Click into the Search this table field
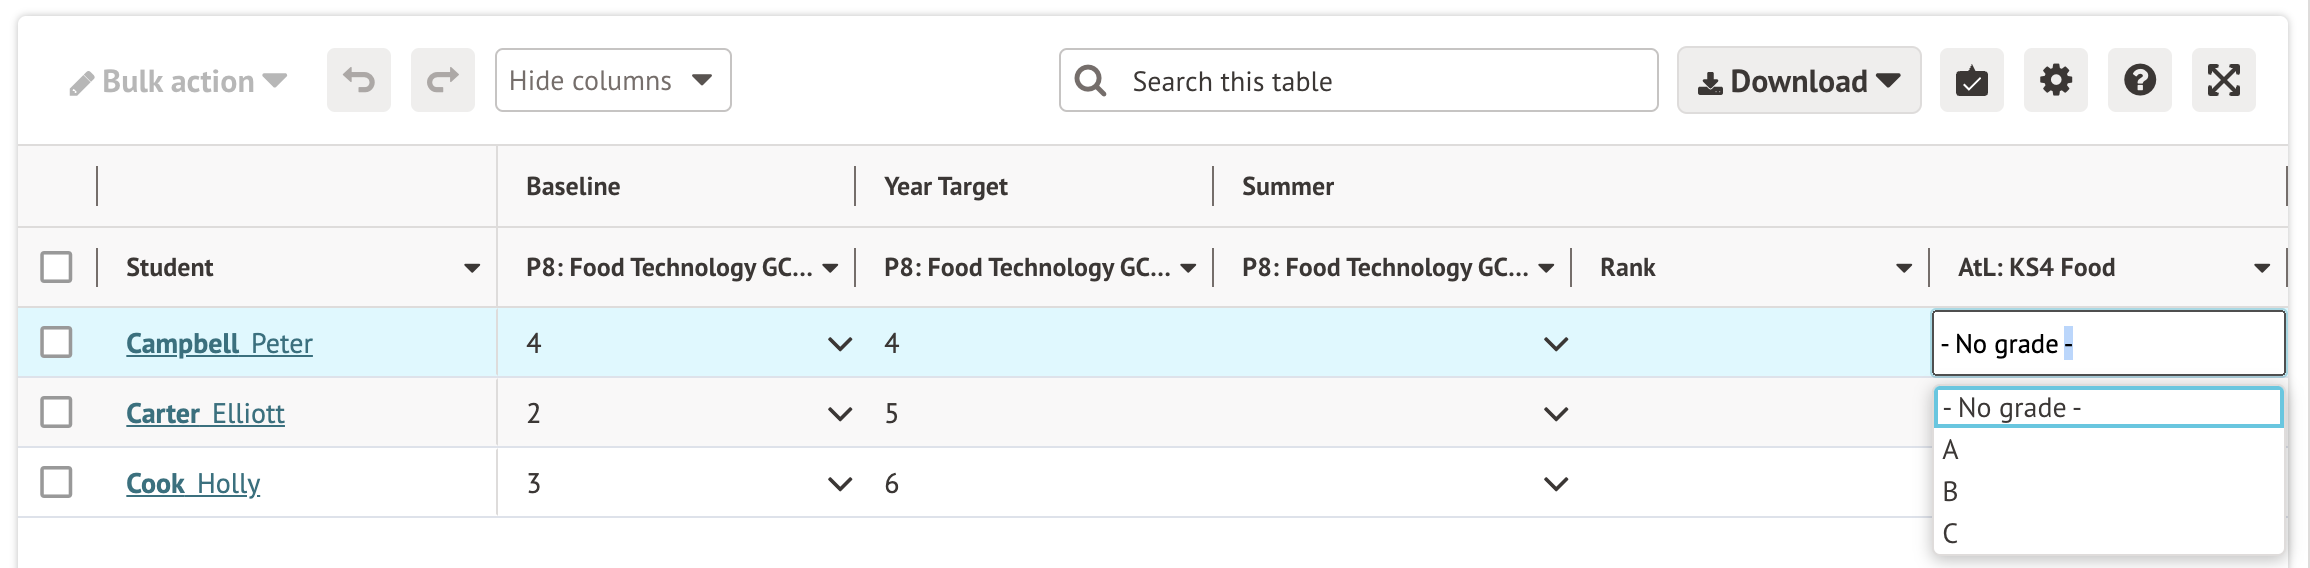Image resolution: width=2310 pixels, height=568 pixels. [x=1380, y=81]
